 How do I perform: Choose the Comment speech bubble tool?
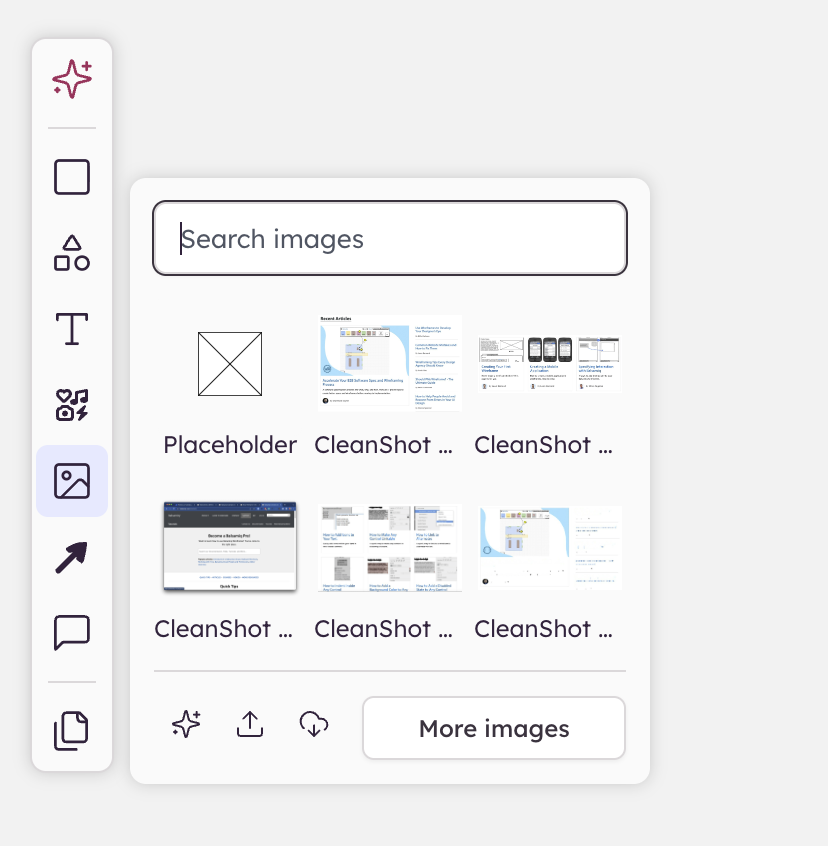[x=72, y=632]
